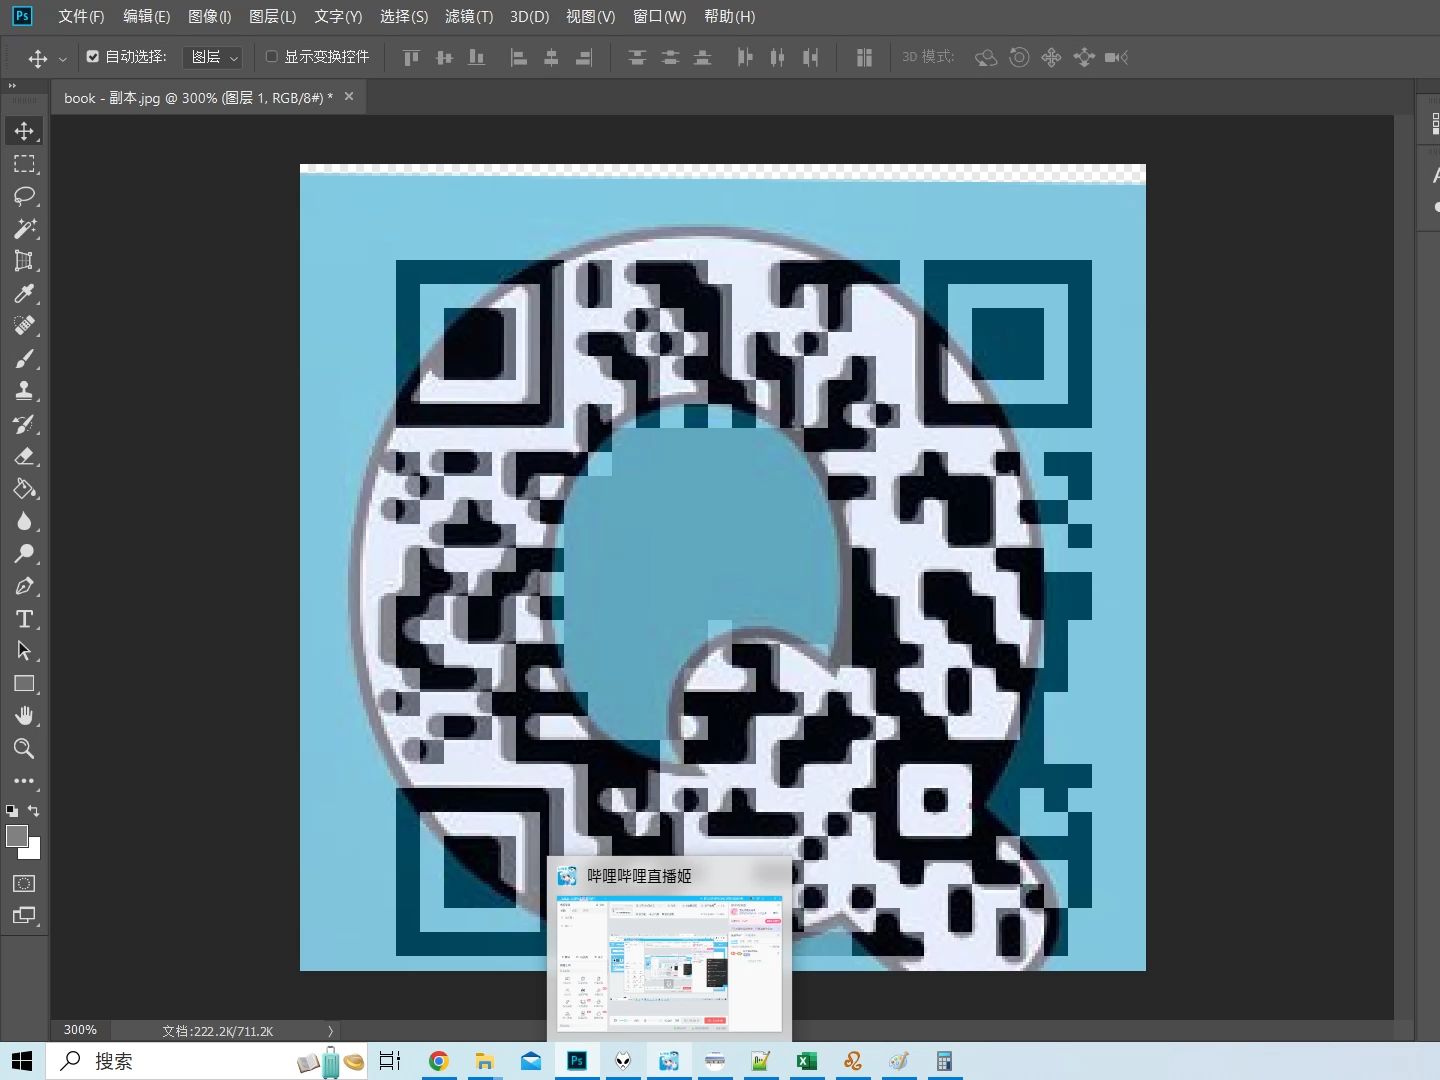
Task: Enable the 显示变换控件 checkbox
Action: pyautogui.click(x=271, y=57)
